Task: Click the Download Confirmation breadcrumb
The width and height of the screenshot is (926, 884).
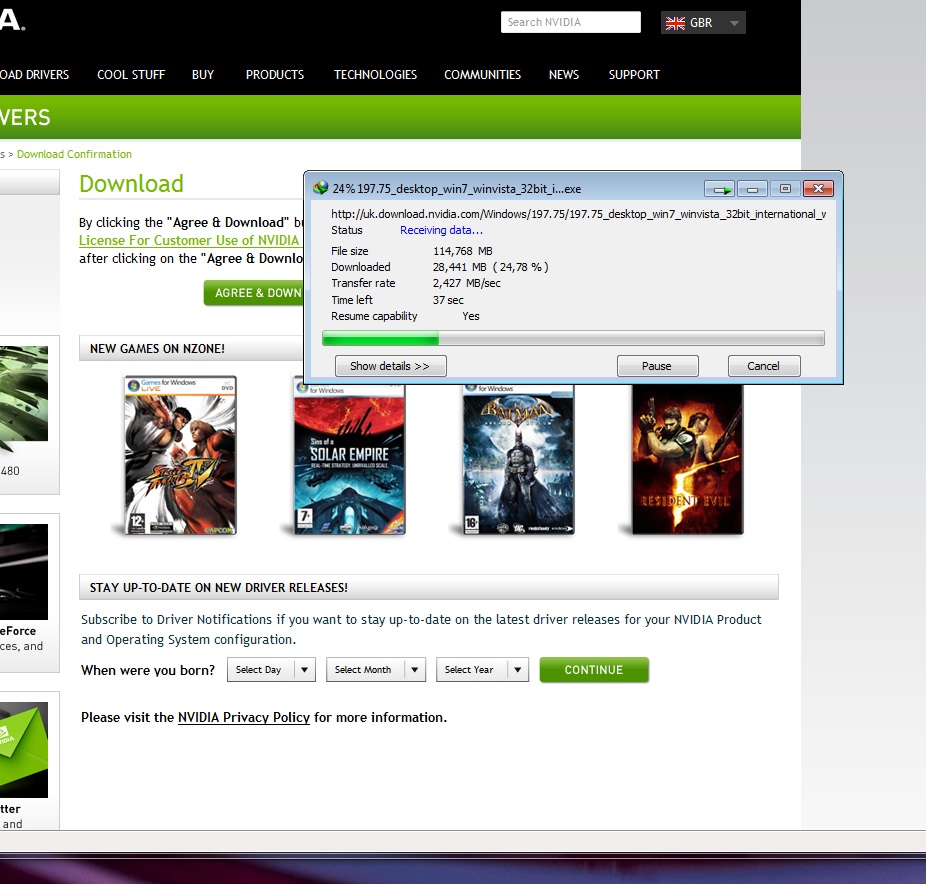Action: [x=74, y=154]
